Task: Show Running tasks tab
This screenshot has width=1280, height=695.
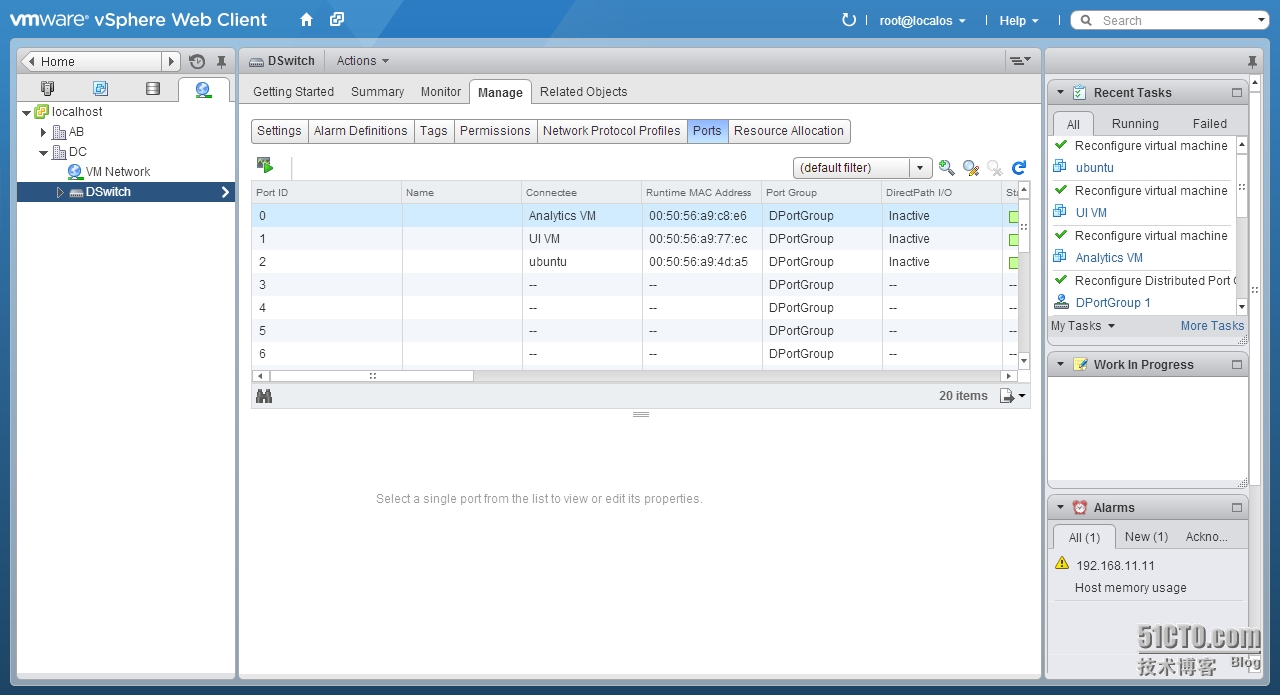Action: coord(1135,124)
